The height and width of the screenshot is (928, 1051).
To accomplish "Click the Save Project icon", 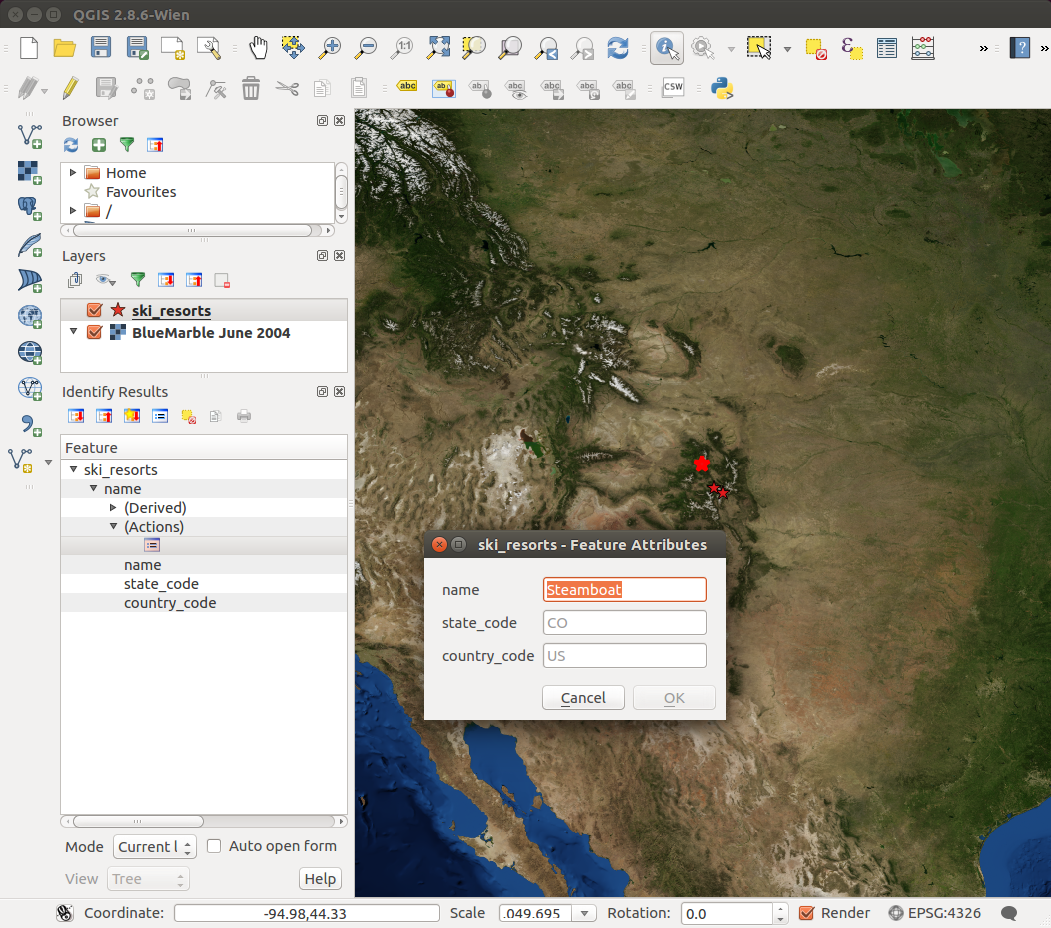I will click(x=101, y=48).
